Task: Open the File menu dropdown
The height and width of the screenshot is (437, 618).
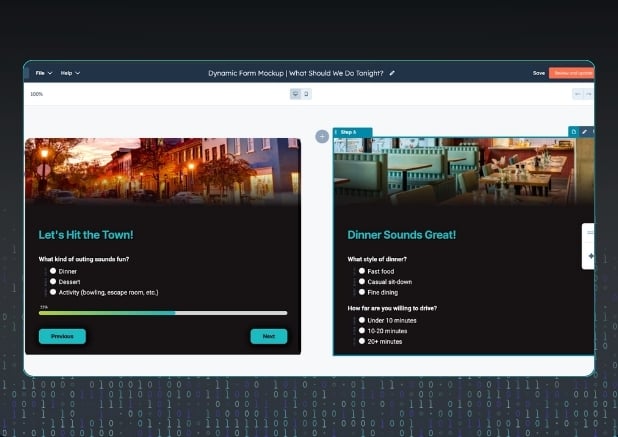Action: (44, 73)
